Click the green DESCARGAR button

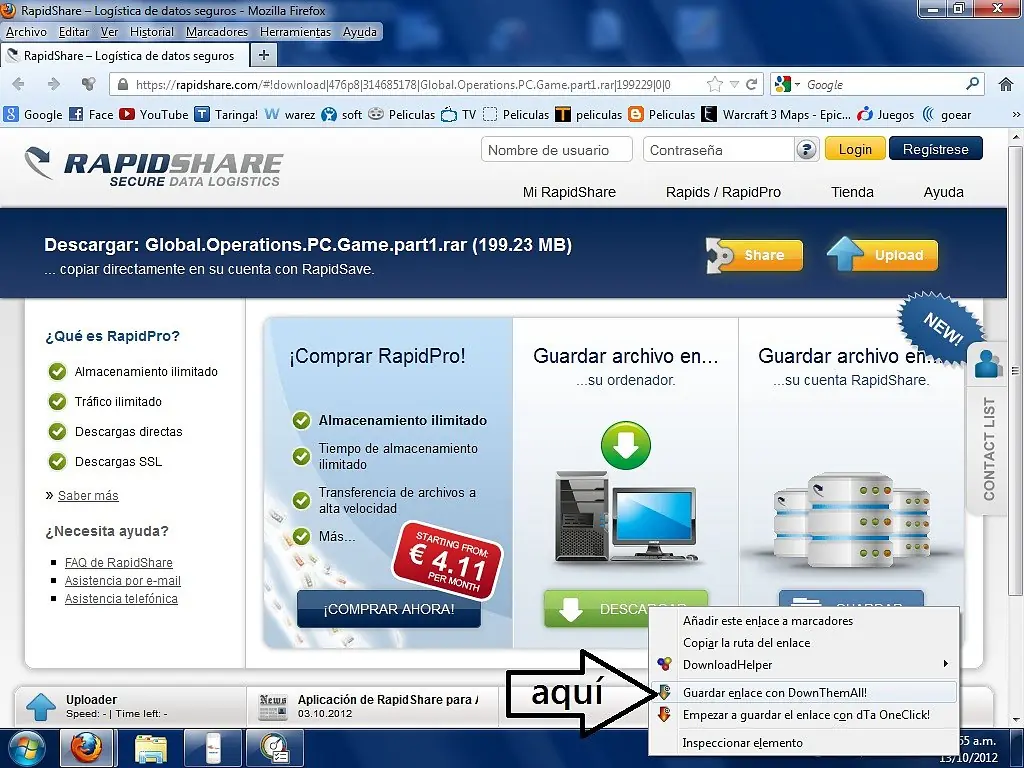(x=596, y=608)
